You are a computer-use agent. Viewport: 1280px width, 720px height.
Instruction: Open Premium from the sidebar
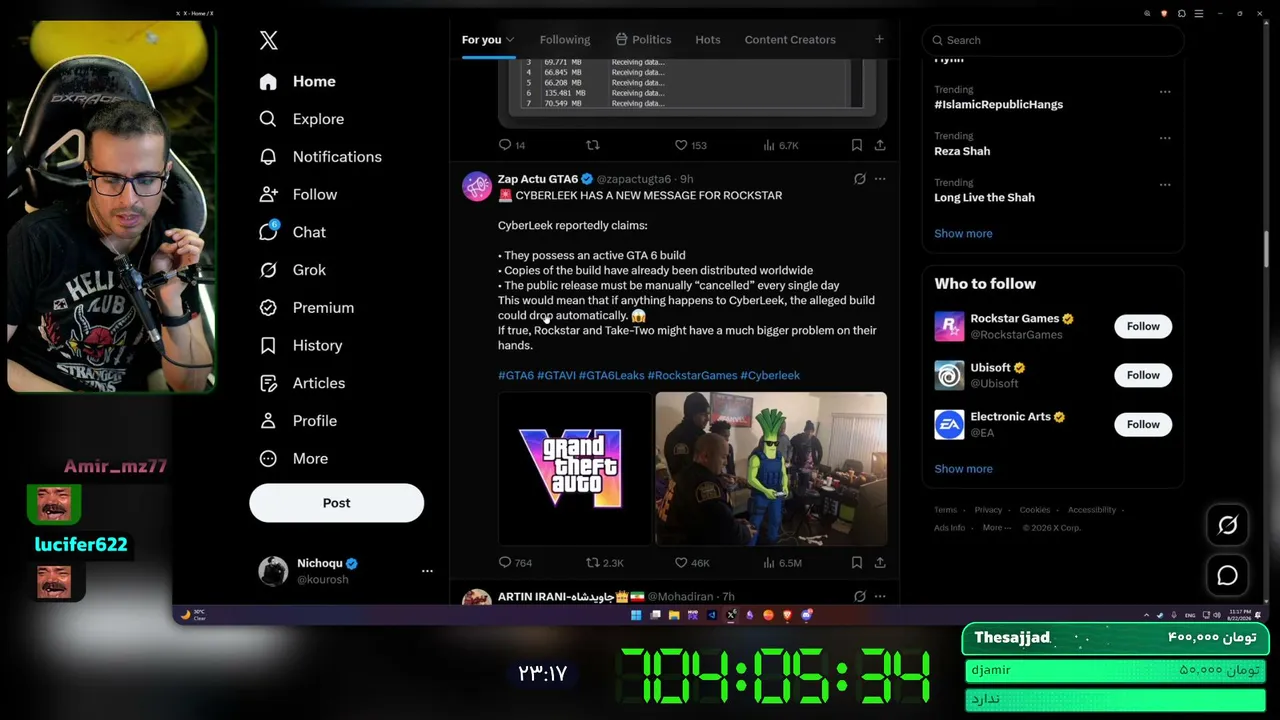click(x=306, y=308)
